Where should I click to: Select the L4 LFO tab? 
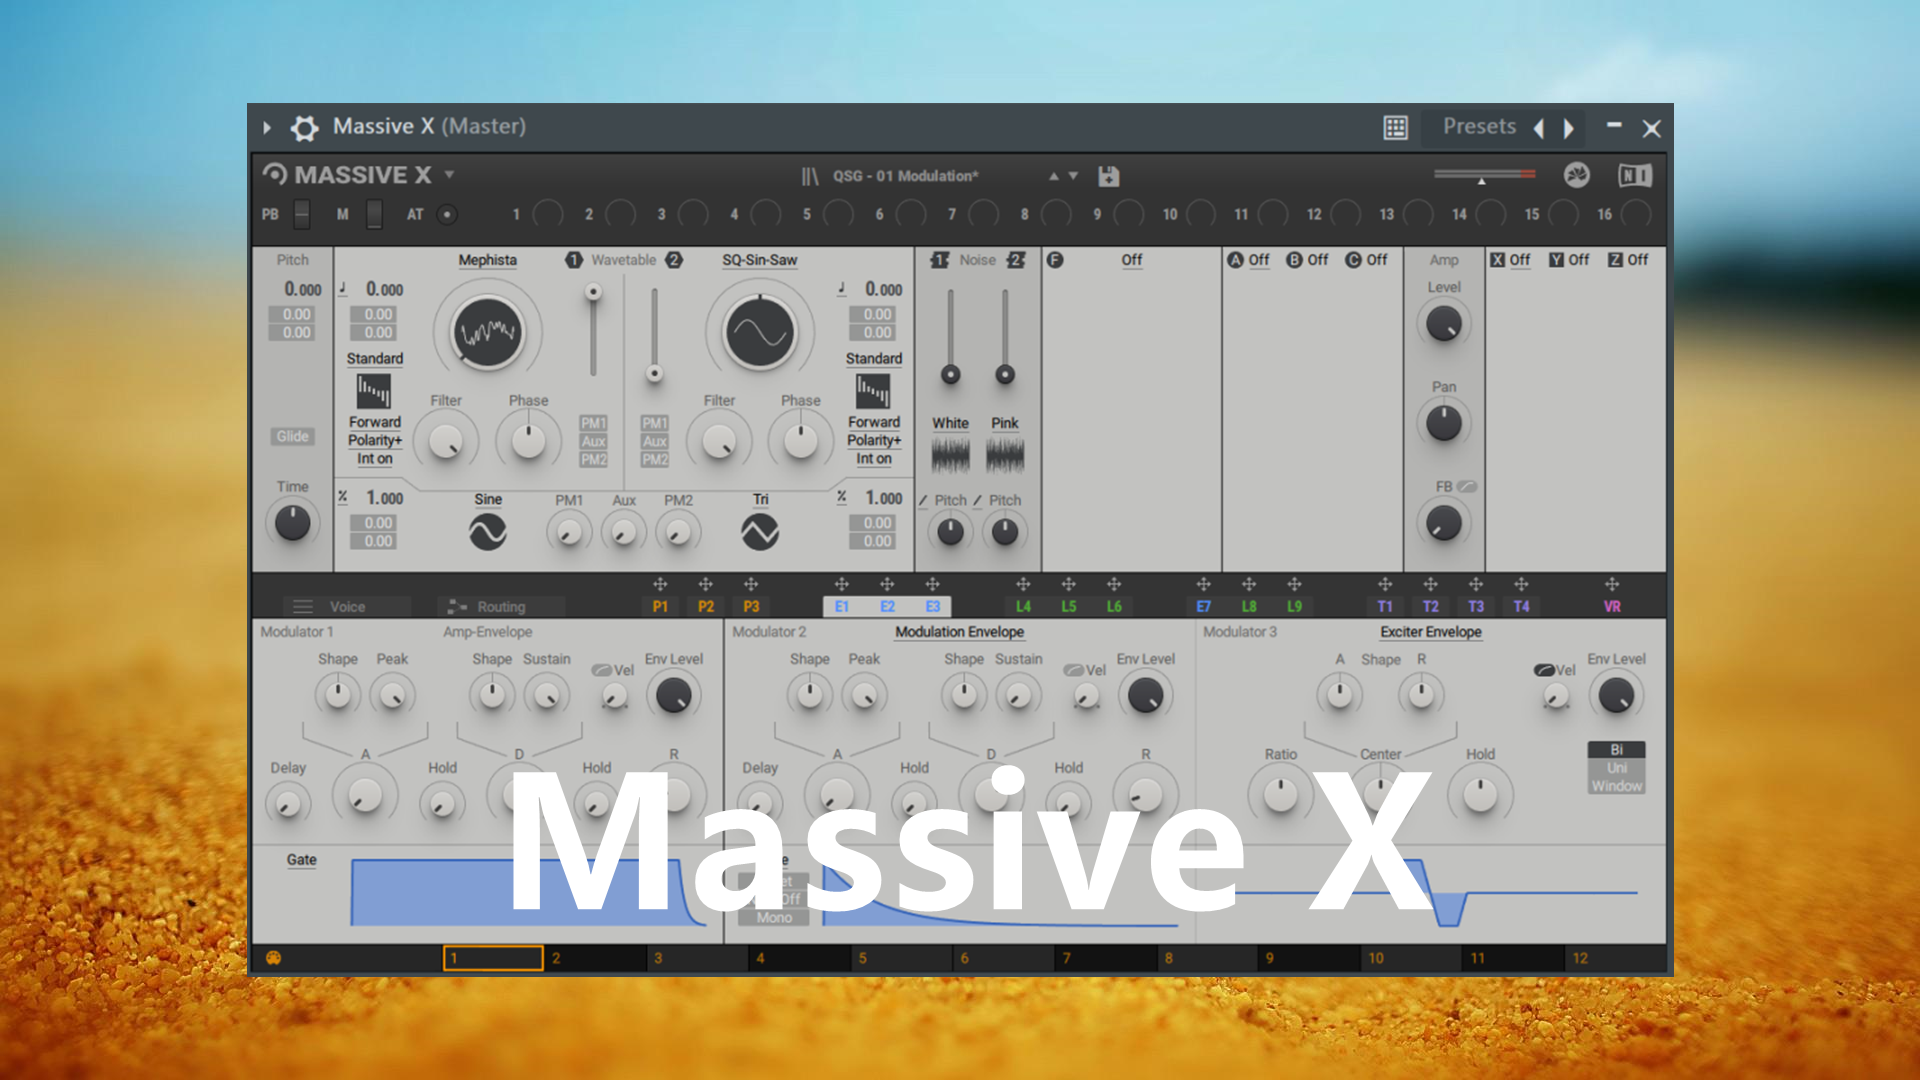[x=1023, y=607]
